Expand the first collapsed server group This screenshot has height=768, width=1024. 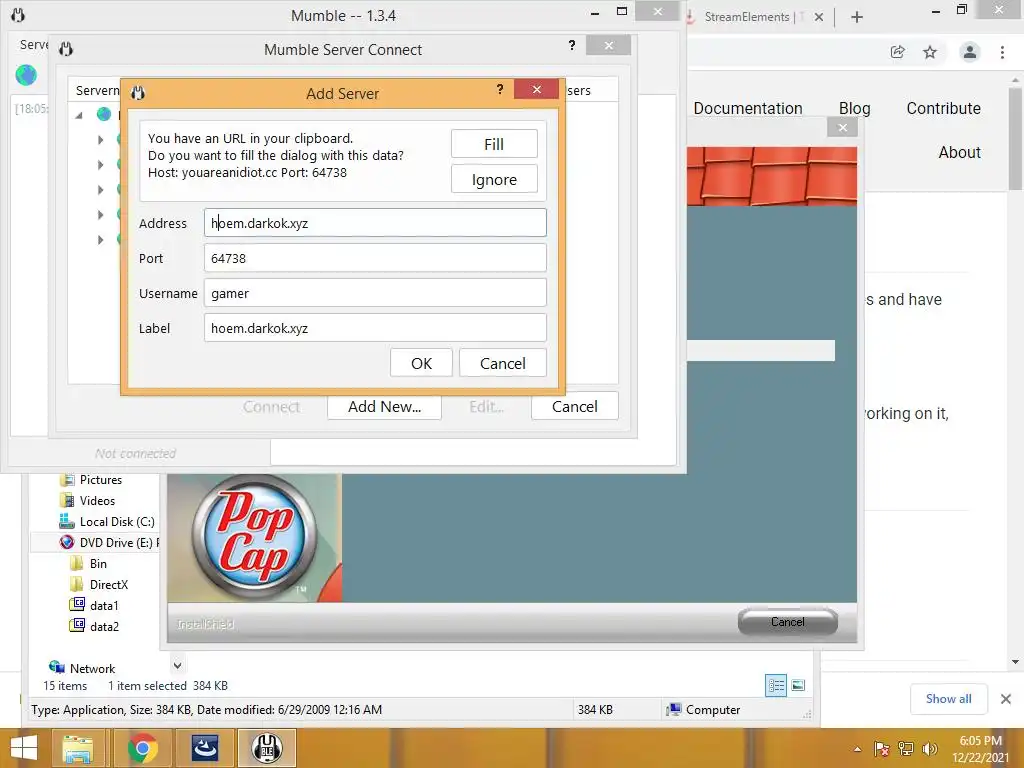pos(101,140)
